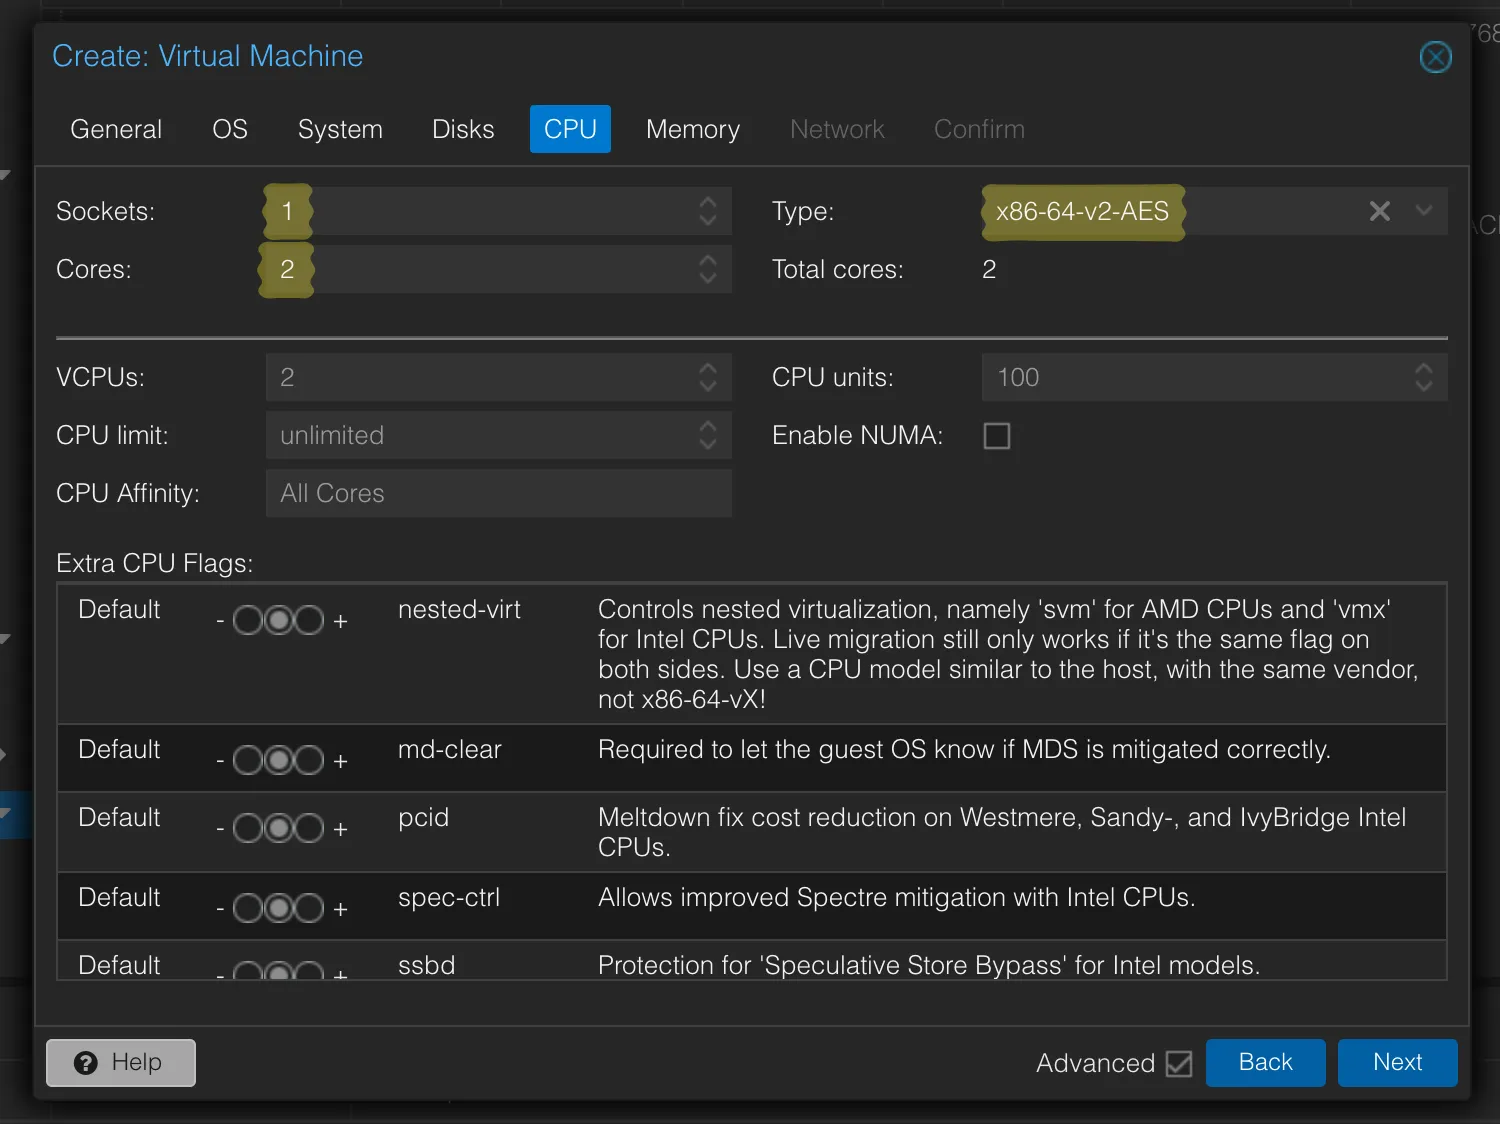Open the CPU Type dropdown arrow
This screenshot has width=1500, height=1124.
pos(1424,211)
